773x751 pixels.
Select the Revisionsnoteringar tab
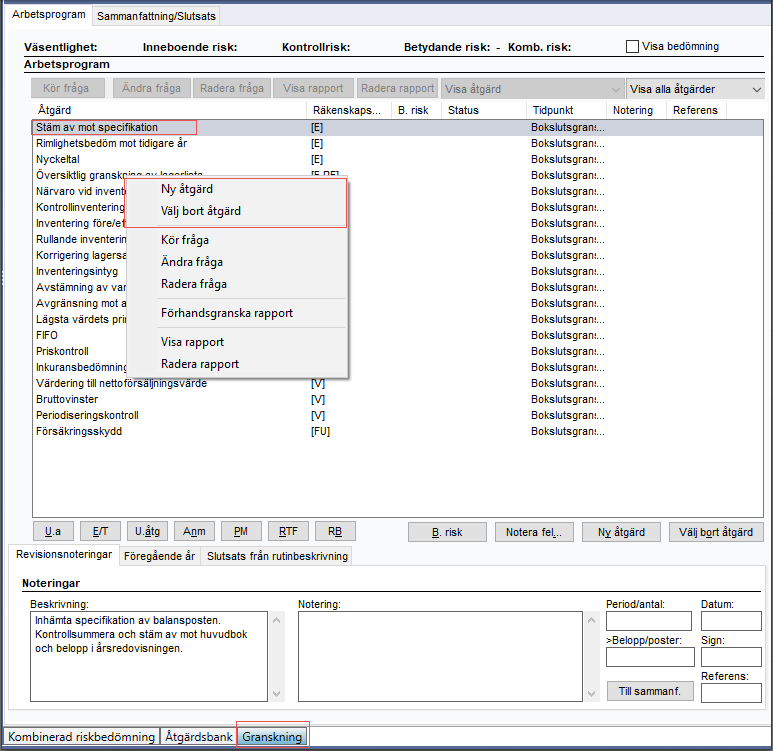[x=64, y=554]
